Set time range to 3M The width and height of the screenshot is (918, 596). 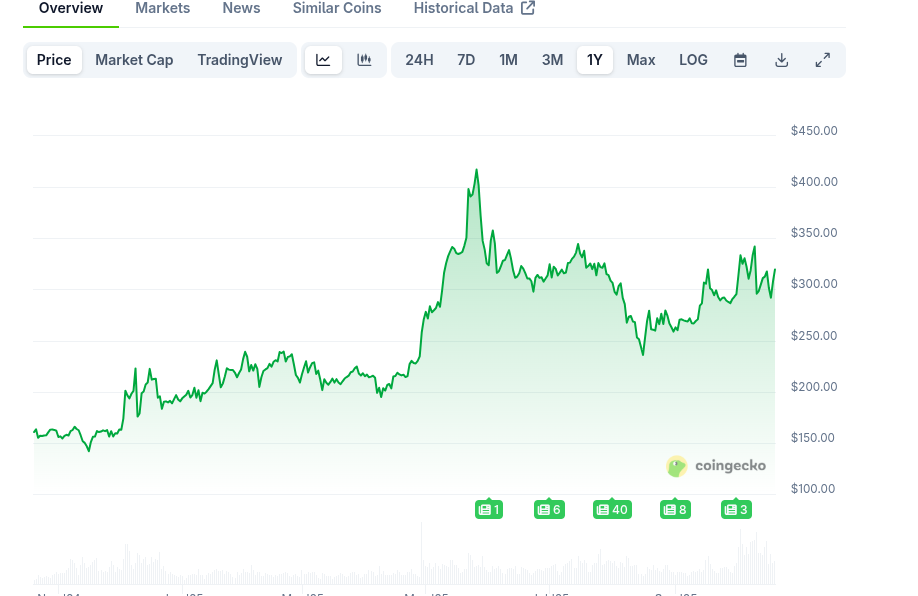(x=552, y=60)
